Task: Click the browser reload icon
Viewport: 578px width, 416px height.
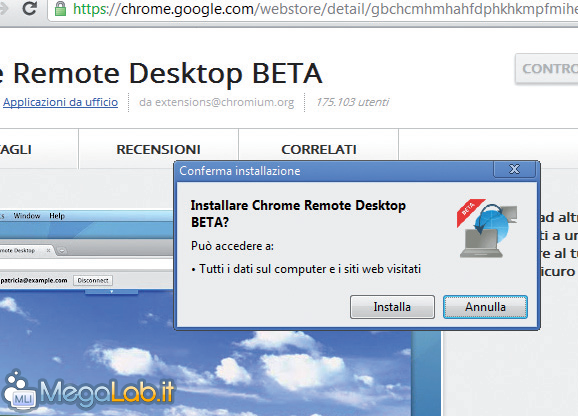Action: pyautogui.click(x=29, y=8)
